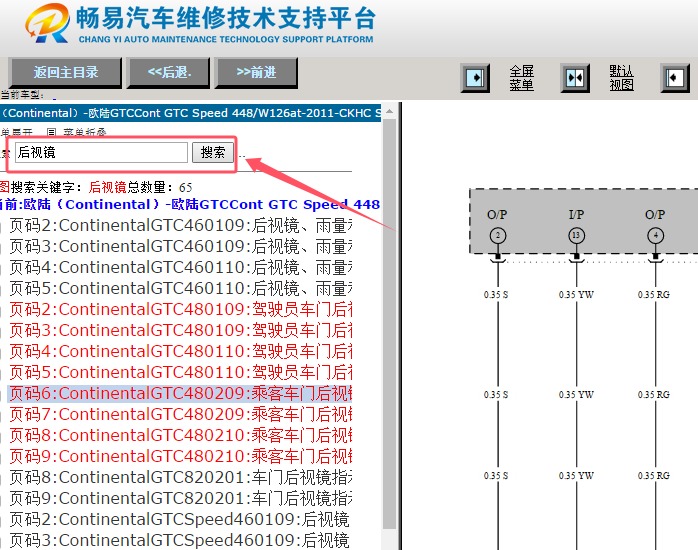Viewport: 698px width, 550px height.
Task: Click the blue 欧陆 Continental GTC Speed heading link
Action: [191, 204]
